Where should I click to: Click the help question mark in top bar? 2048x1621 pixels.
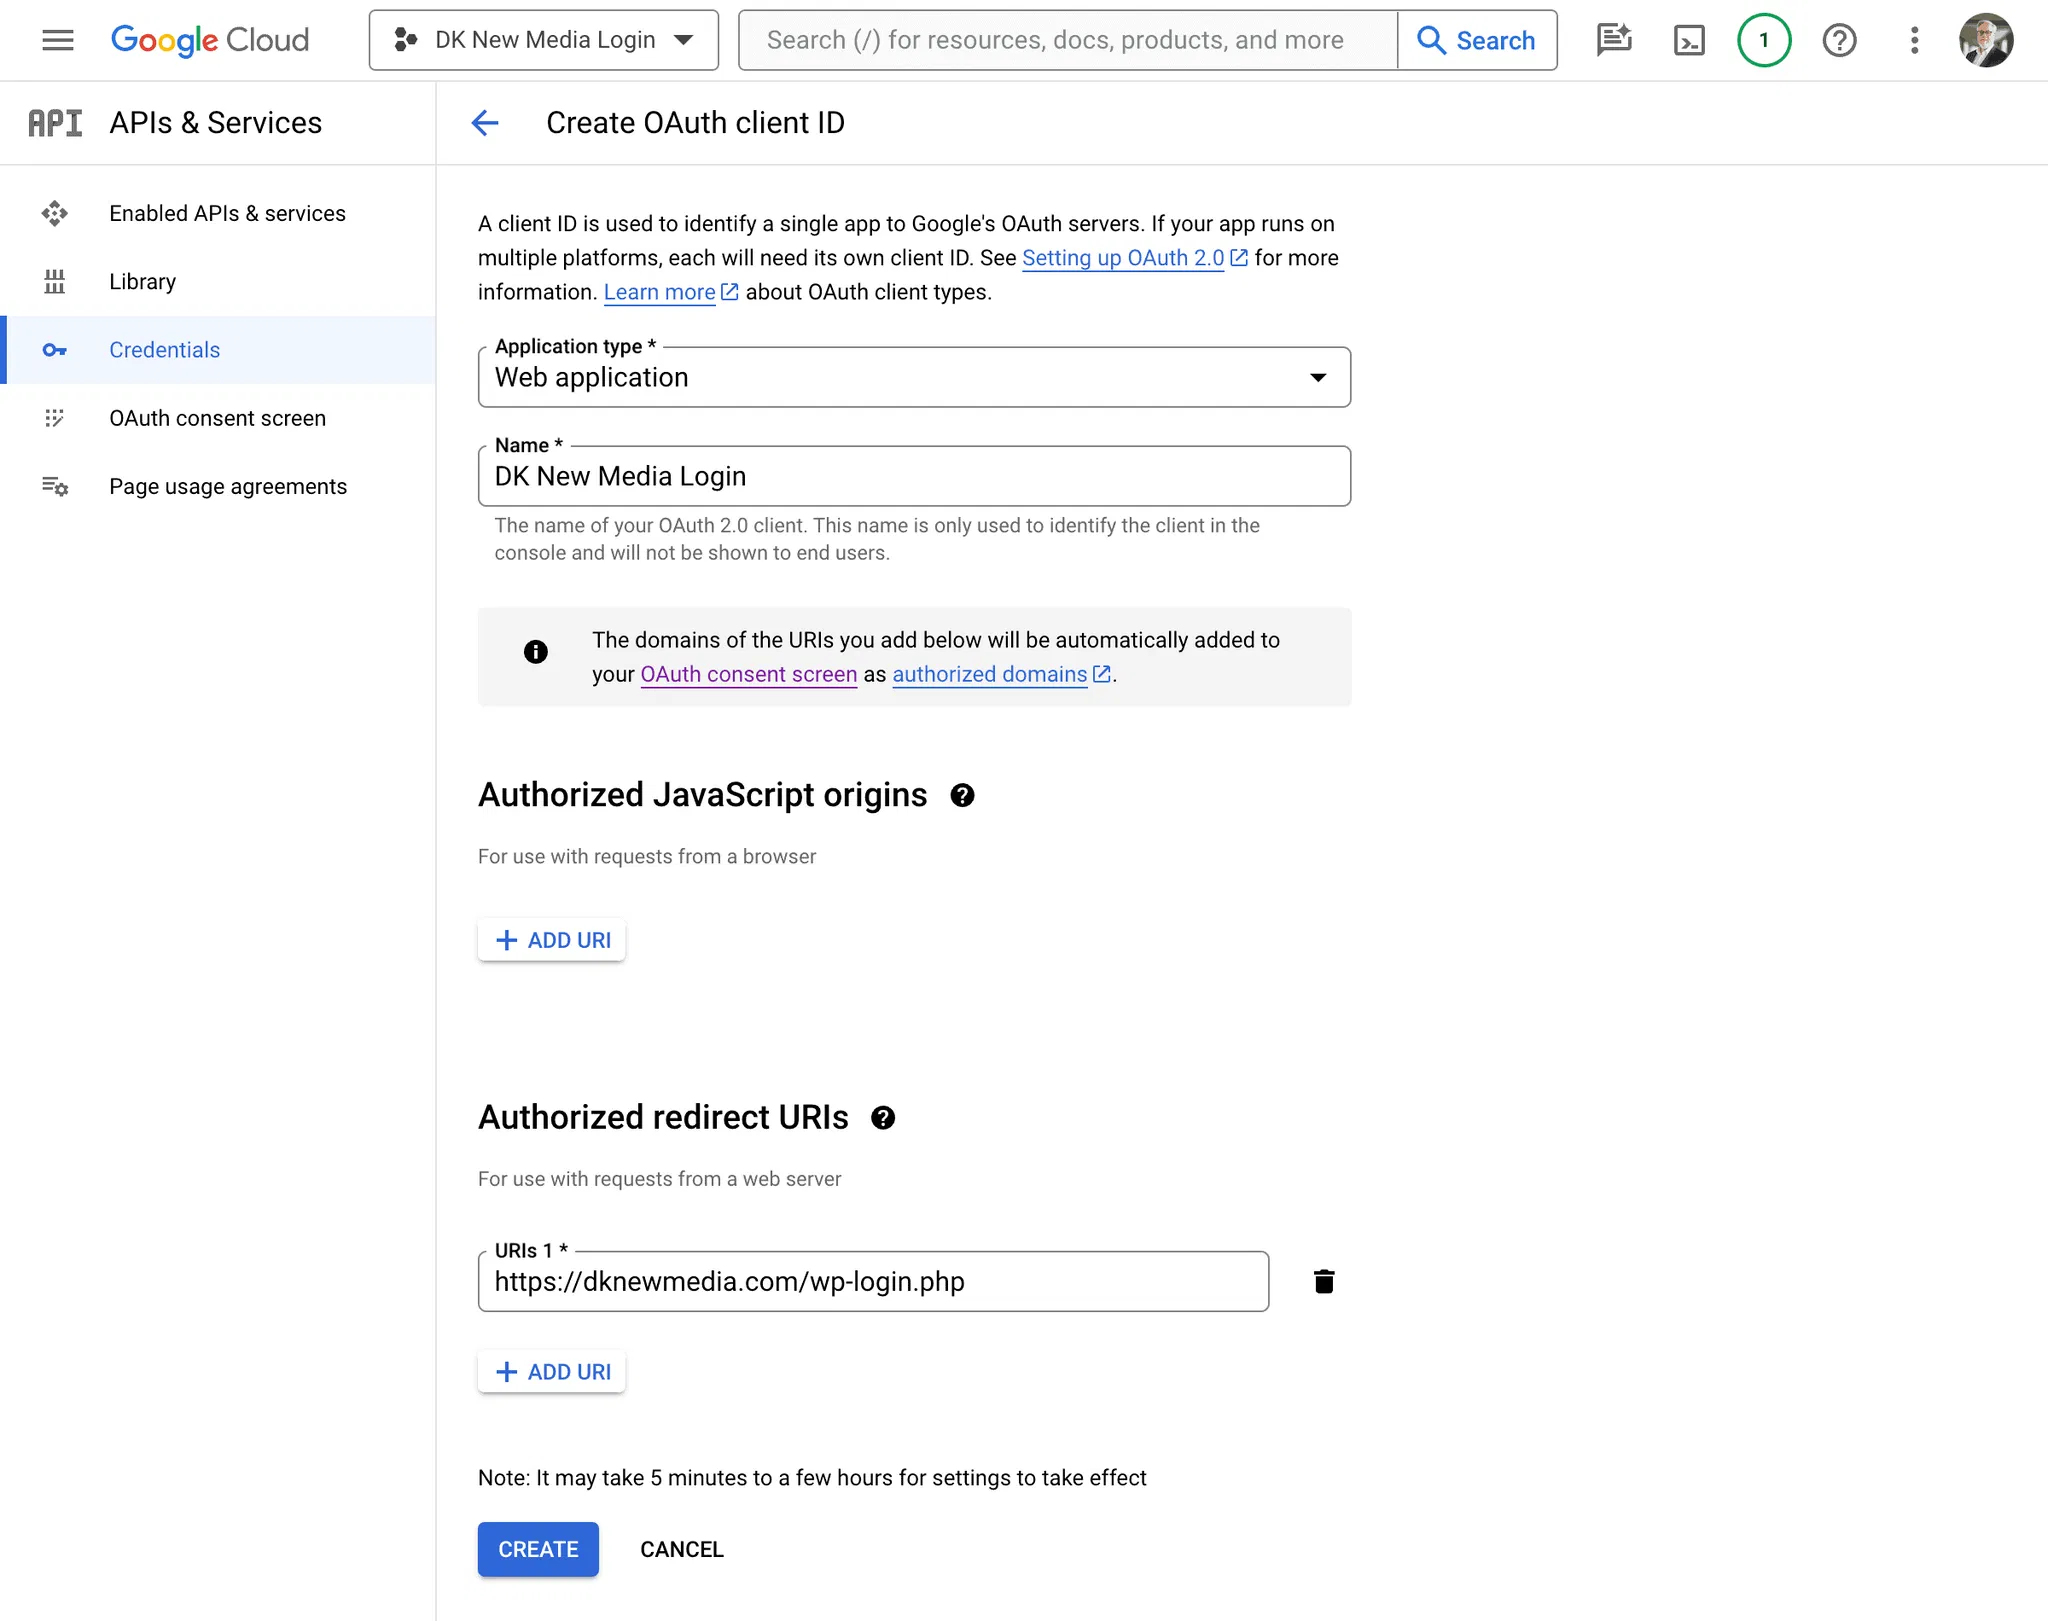pos(1839,40)
